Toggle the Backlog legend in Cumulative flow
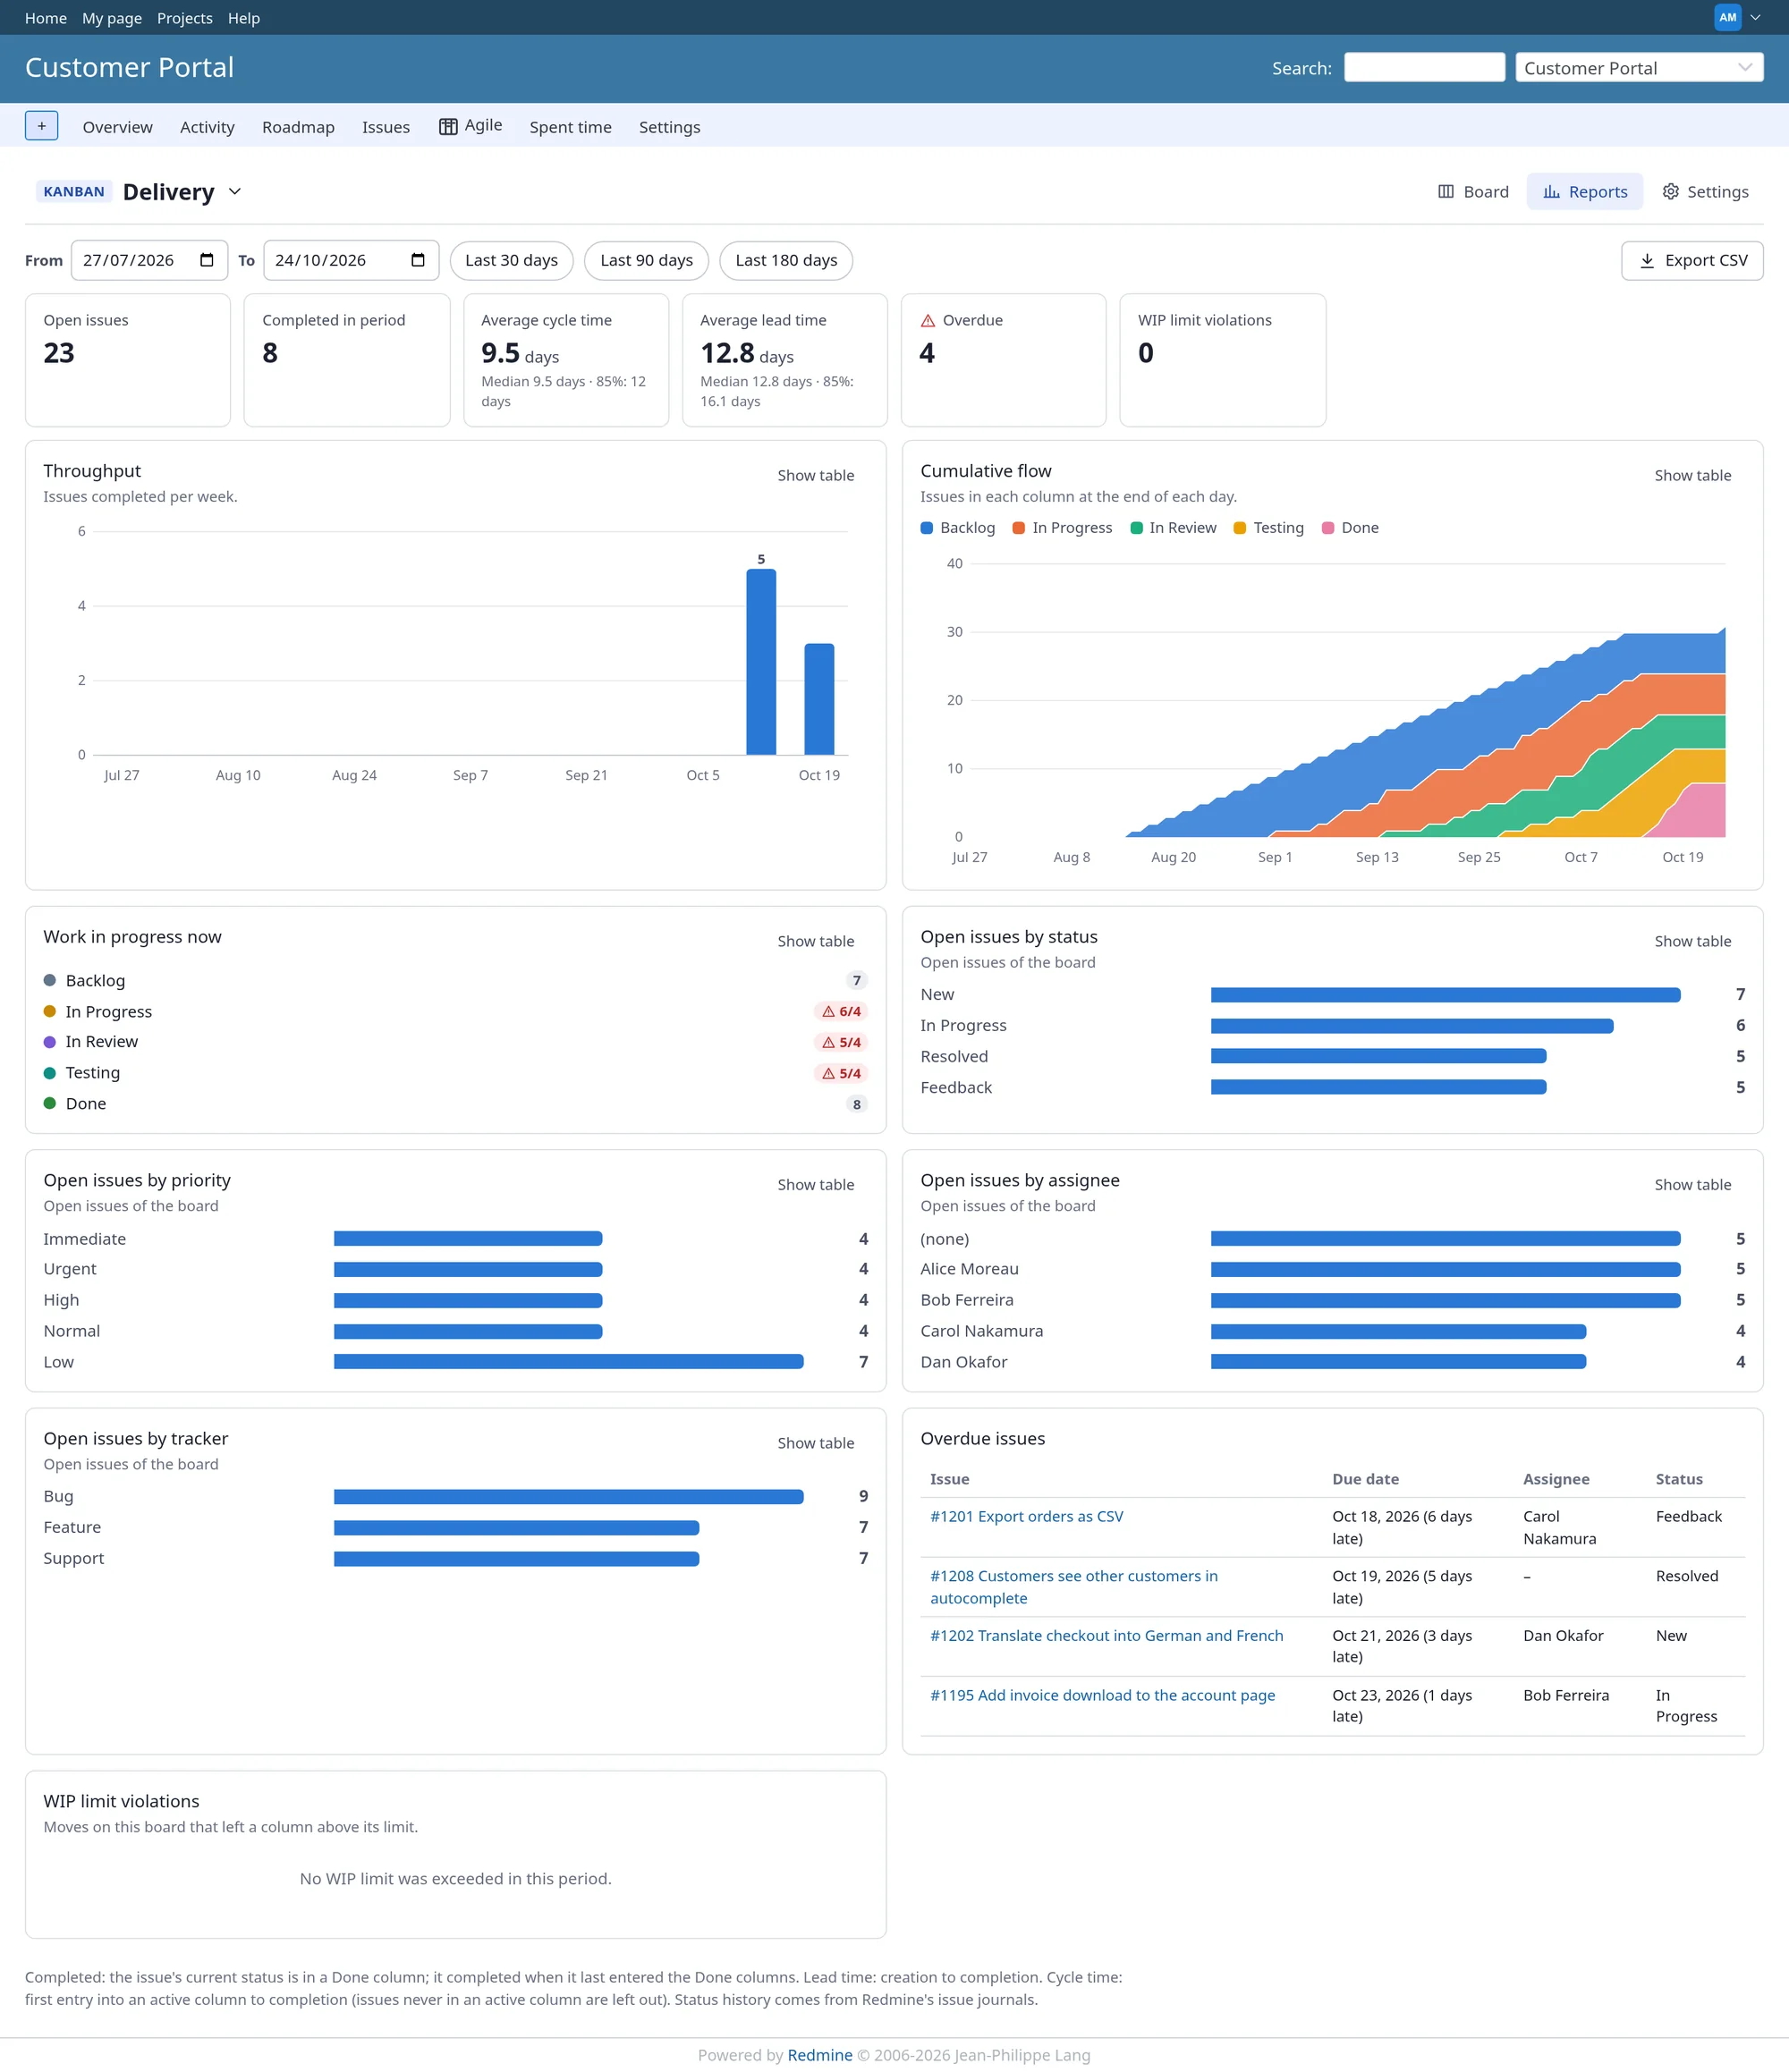This screenshot has height=2072, width=1789. [957, 528]
